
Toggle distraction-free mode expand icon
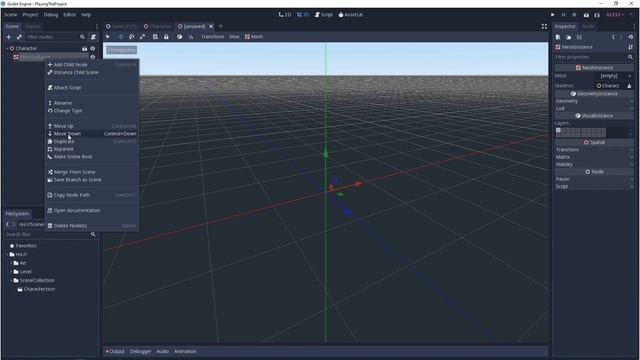coord(544,26)
